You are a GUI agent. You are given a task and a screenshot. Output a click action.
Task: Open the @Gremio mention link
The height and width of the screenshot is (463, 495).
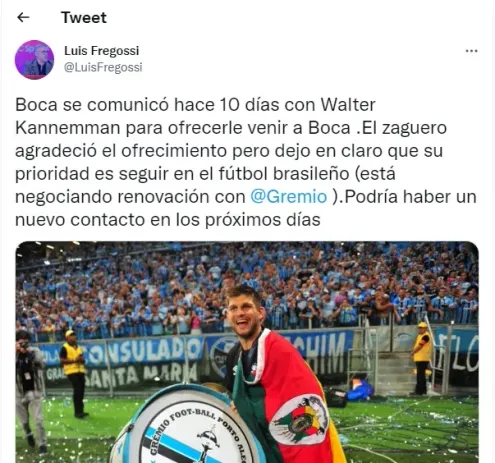[289, 197]
